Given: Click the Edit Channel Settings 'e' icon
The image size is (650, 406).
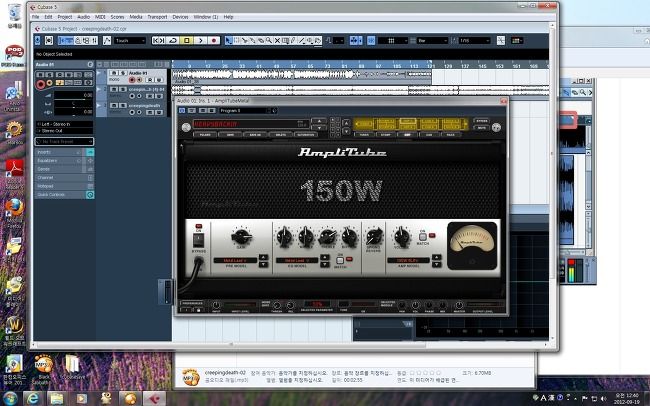Looking at the screenshot, I should (x=90, y=64).
